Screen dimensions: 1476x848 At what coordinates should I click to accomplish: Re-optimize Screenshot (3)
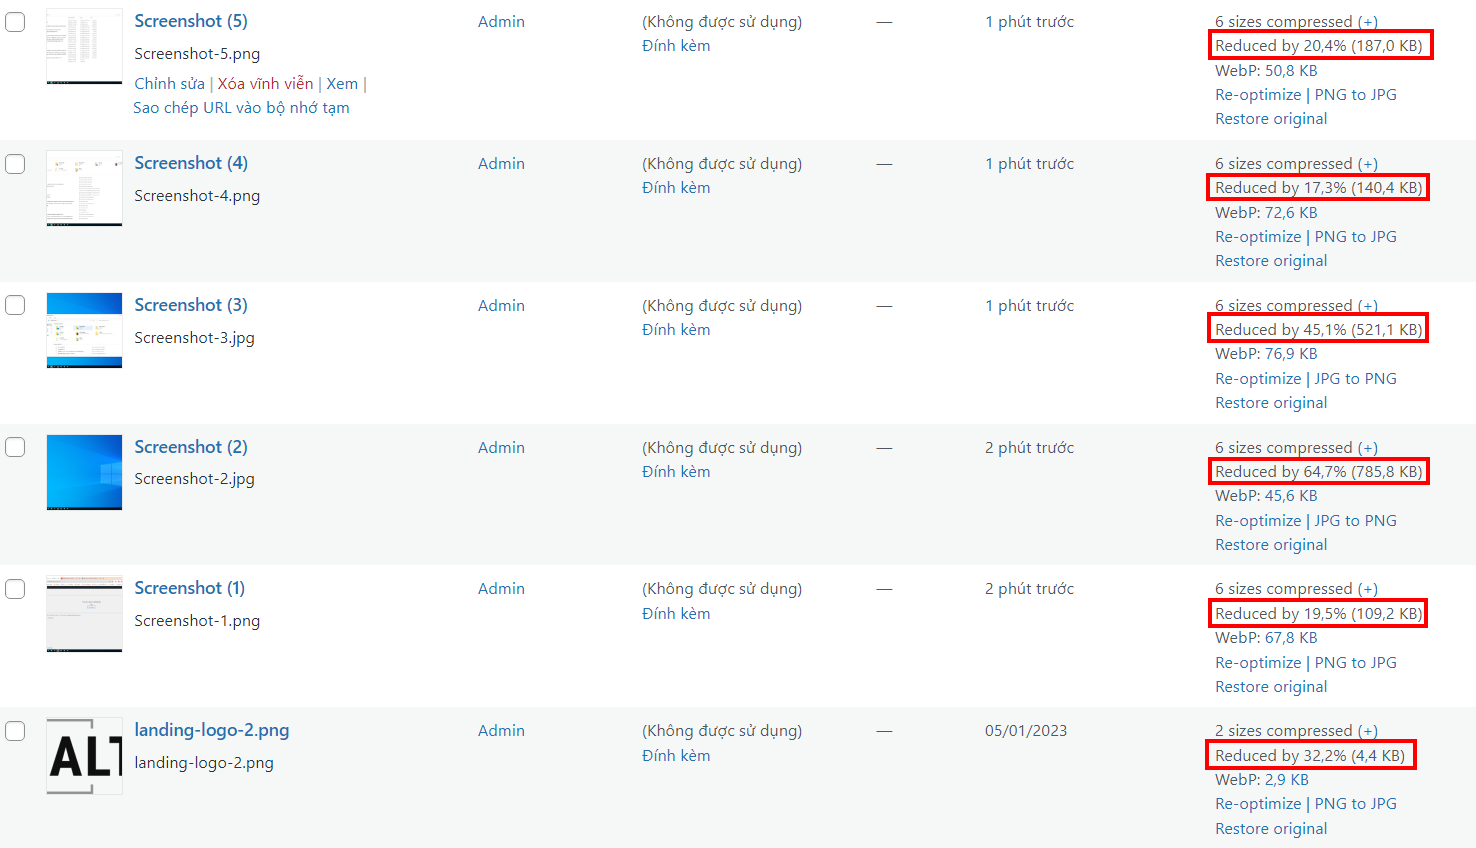(1257, 378)
